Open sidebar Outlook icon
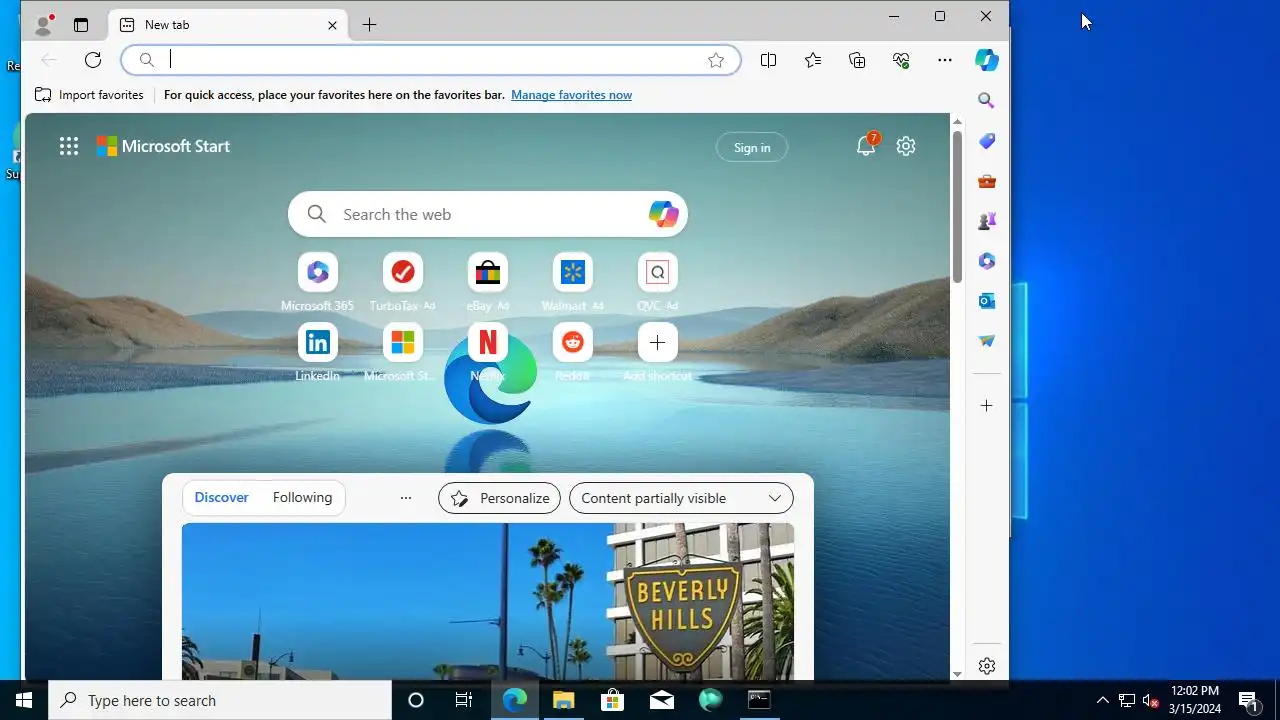1280x720 pixels. coord(987,301)
